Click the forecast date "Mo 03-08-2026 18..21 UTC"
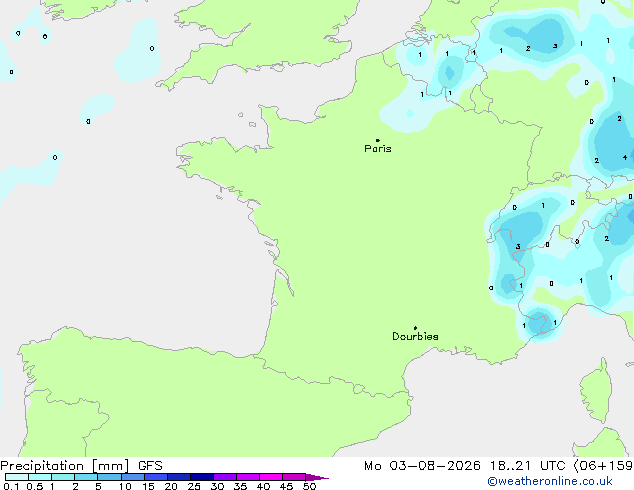This screenshot has height=490, width=634. pyautogui.click(x=465, y=466)
